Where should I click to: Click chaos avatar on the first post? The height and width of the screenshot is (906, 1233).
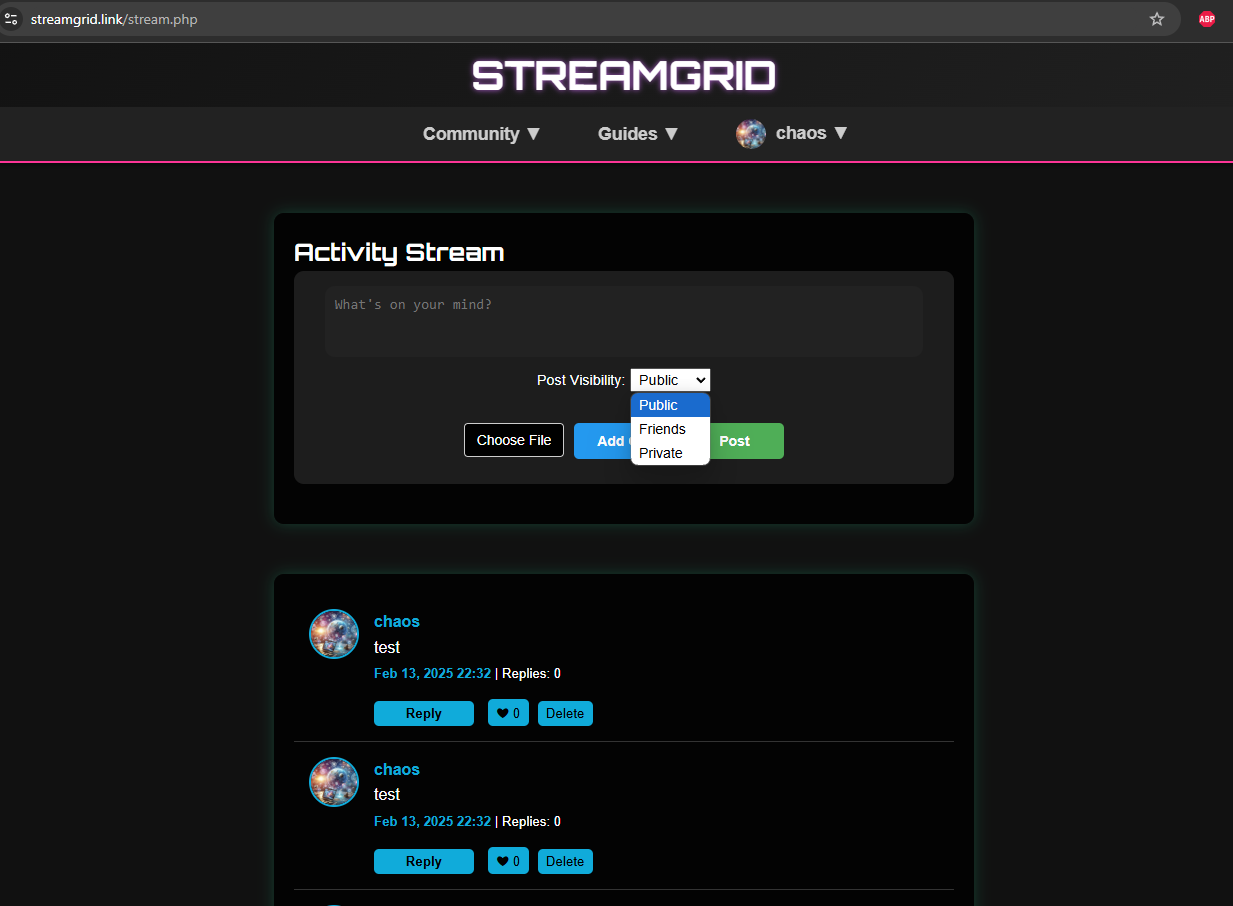click(334, 634)
